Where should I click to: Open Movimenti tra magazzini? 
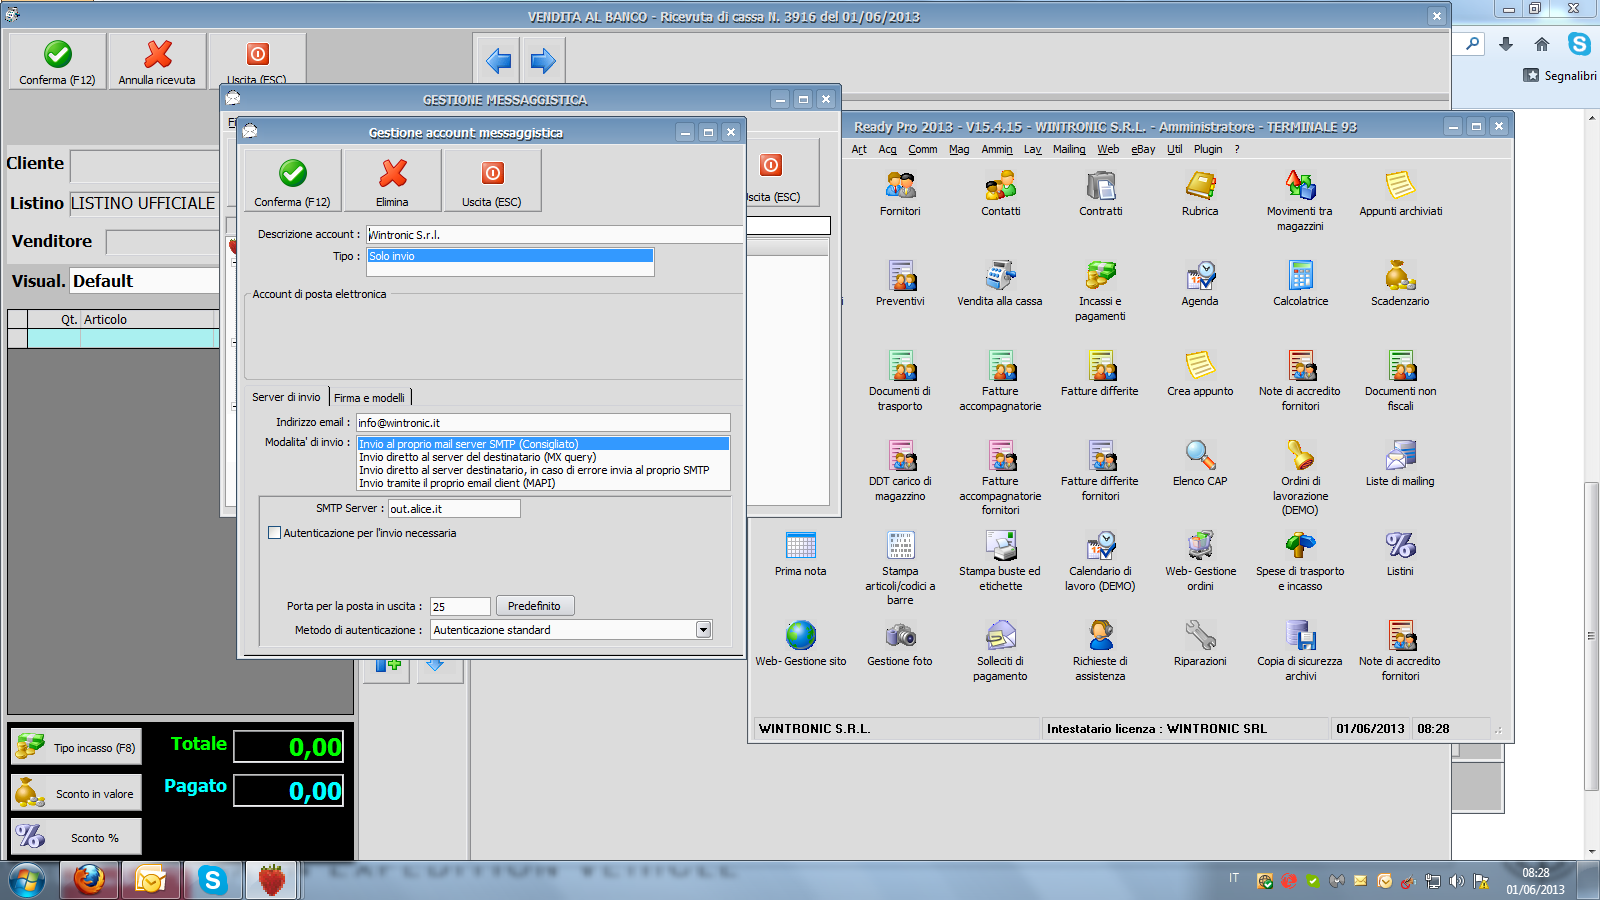1300,201
